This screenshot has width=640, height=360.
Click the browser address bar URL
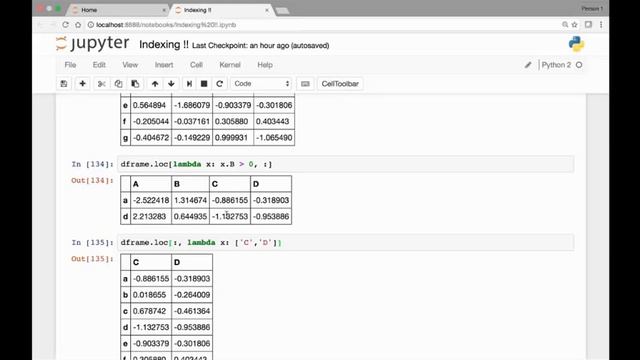(x=166, y=25)
